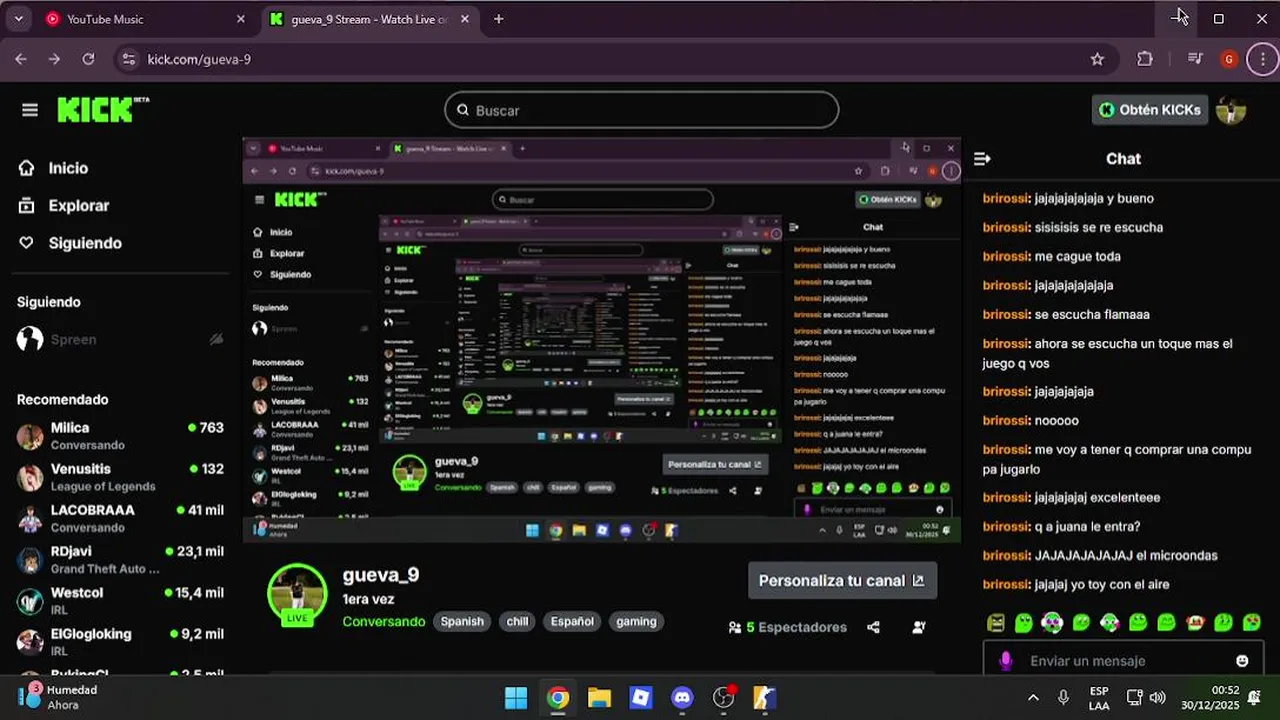This screenshot has width=1280, height=720.
Task: Click the moderator tools user icon
Action: click(919, 627)
